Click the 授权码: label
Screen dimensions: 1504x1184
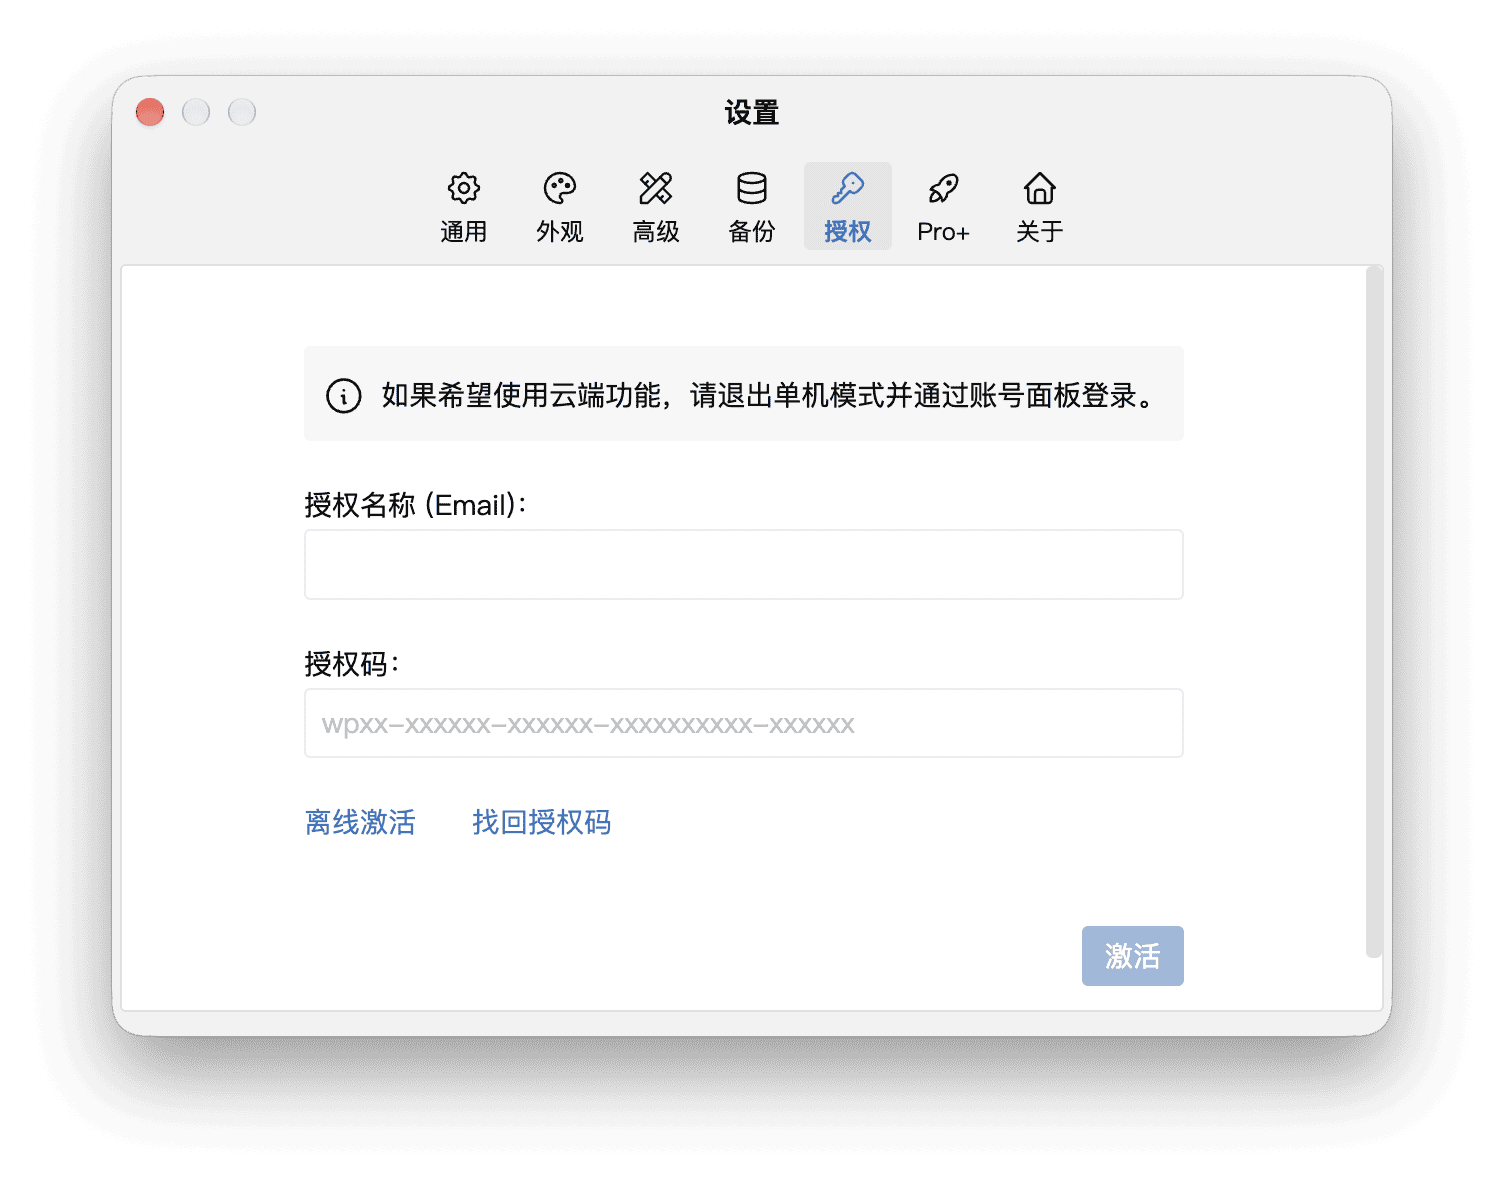353,664
